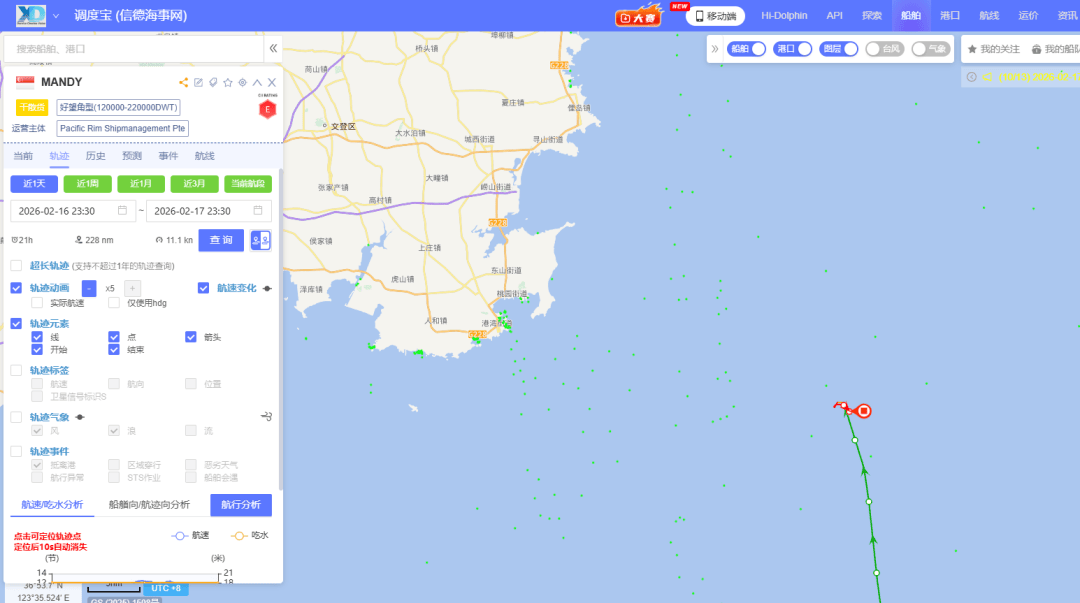Open the 港口 menu in top navigation
The image size is (1080, 603).
(x=949, y=16)
